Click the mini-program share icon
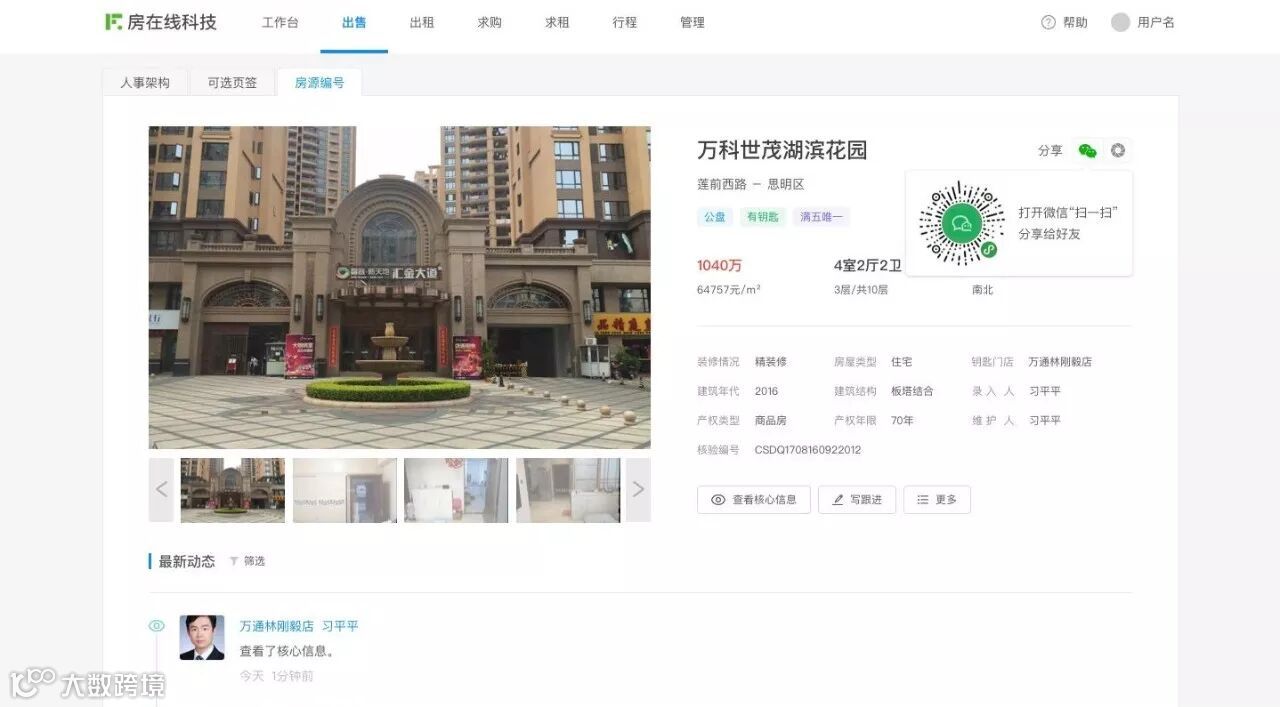Image resolution: width=1280 pixels, height=707 pixels. (1118, 150)
